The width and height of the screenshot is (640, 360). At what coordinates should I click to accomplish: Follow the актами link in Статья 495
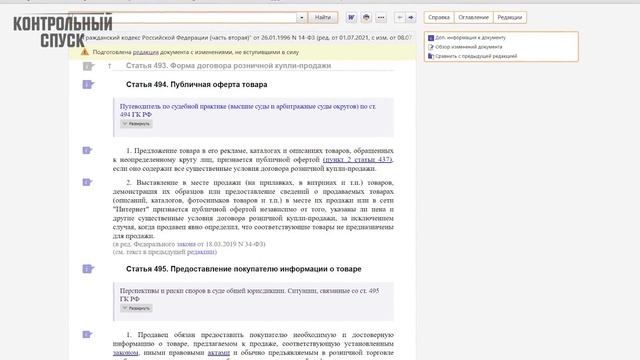click(219, 353)
